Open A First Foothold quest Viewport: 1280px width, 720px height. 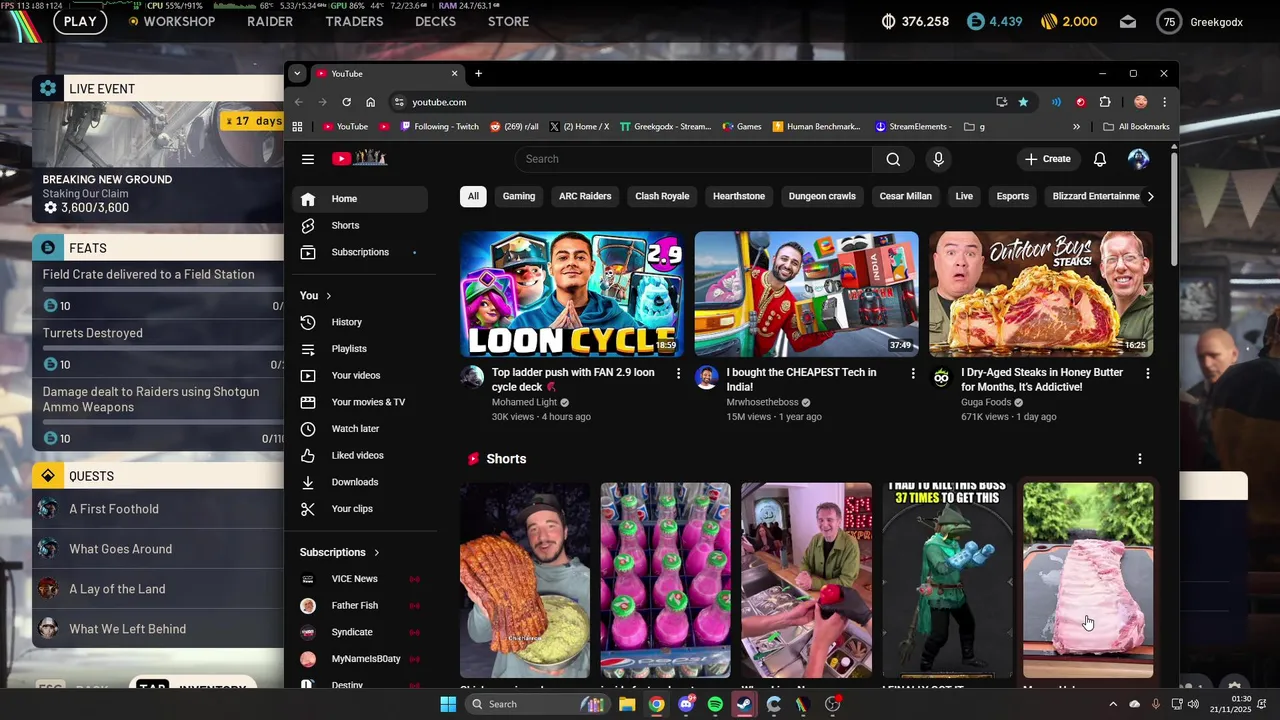point(158,509)
